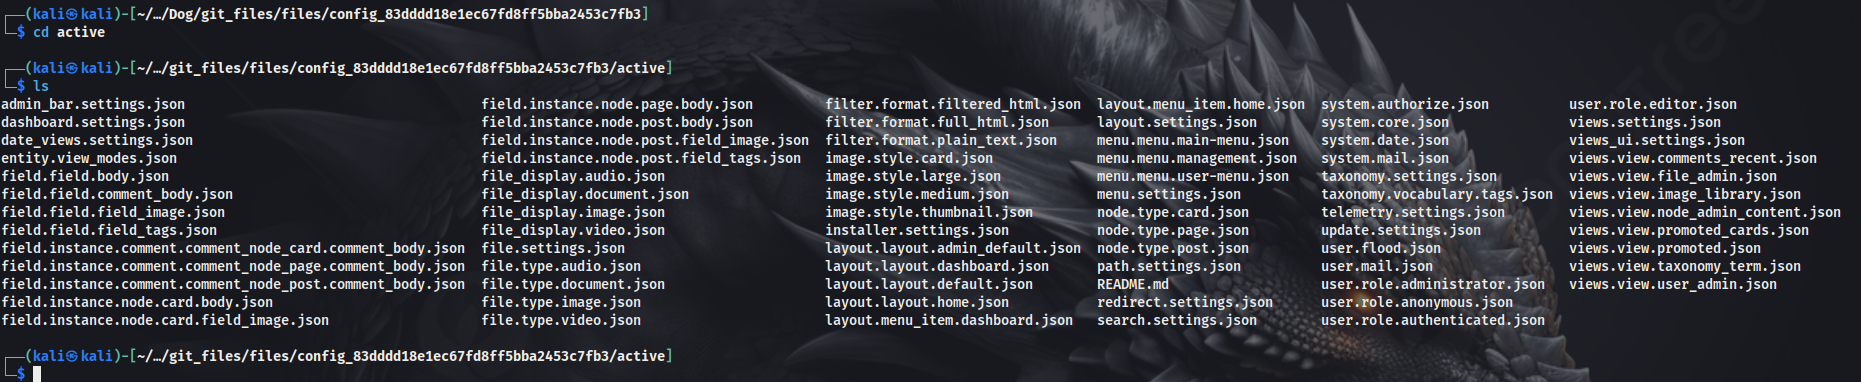
Task: Click the 'cd active' command text
Action: tap(69, 32)
